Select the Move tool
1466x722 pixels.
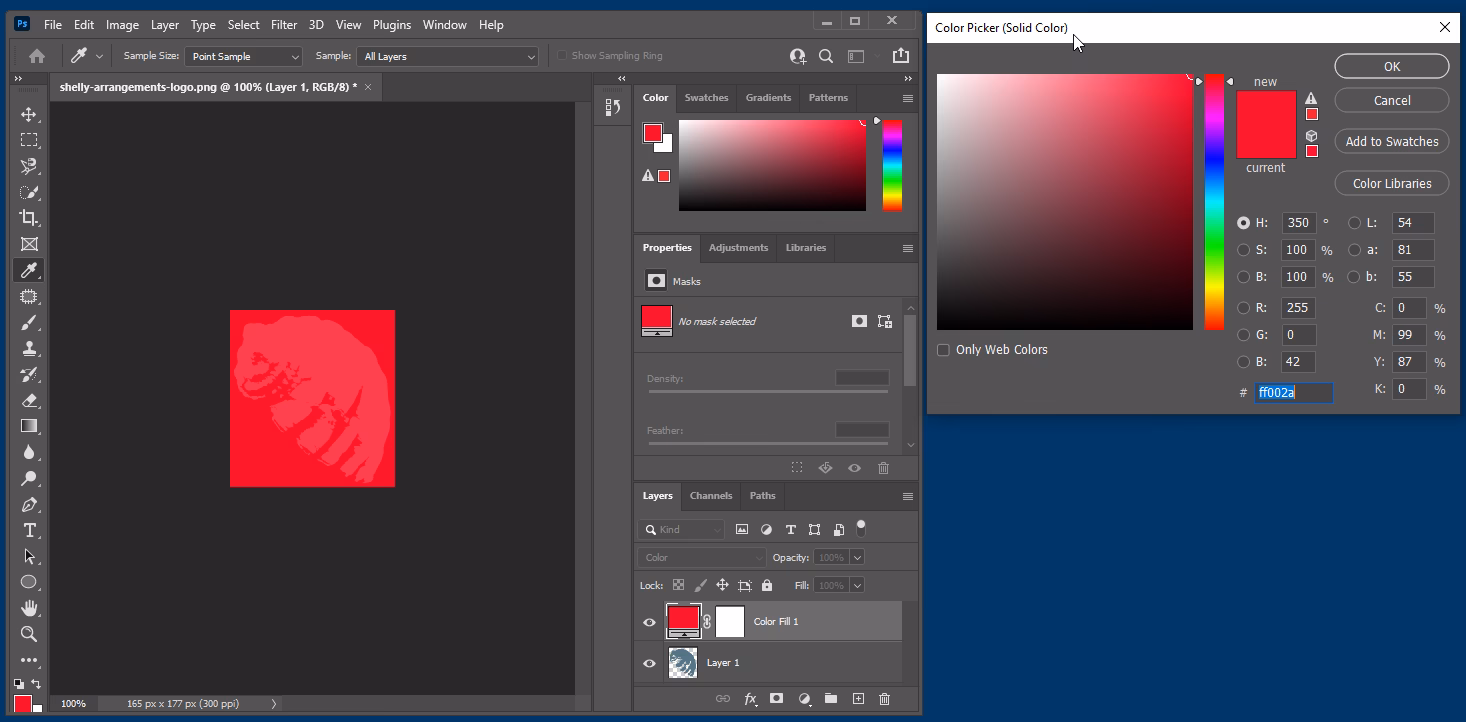[29, 114]
